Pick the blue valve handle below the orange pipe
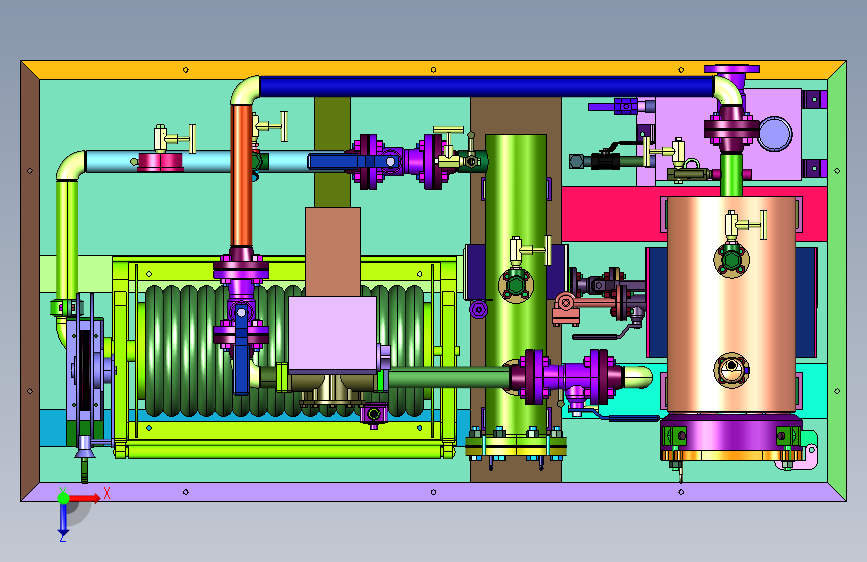Image resolution: width=867 pixels, height=562 pixels. point(242,348)
